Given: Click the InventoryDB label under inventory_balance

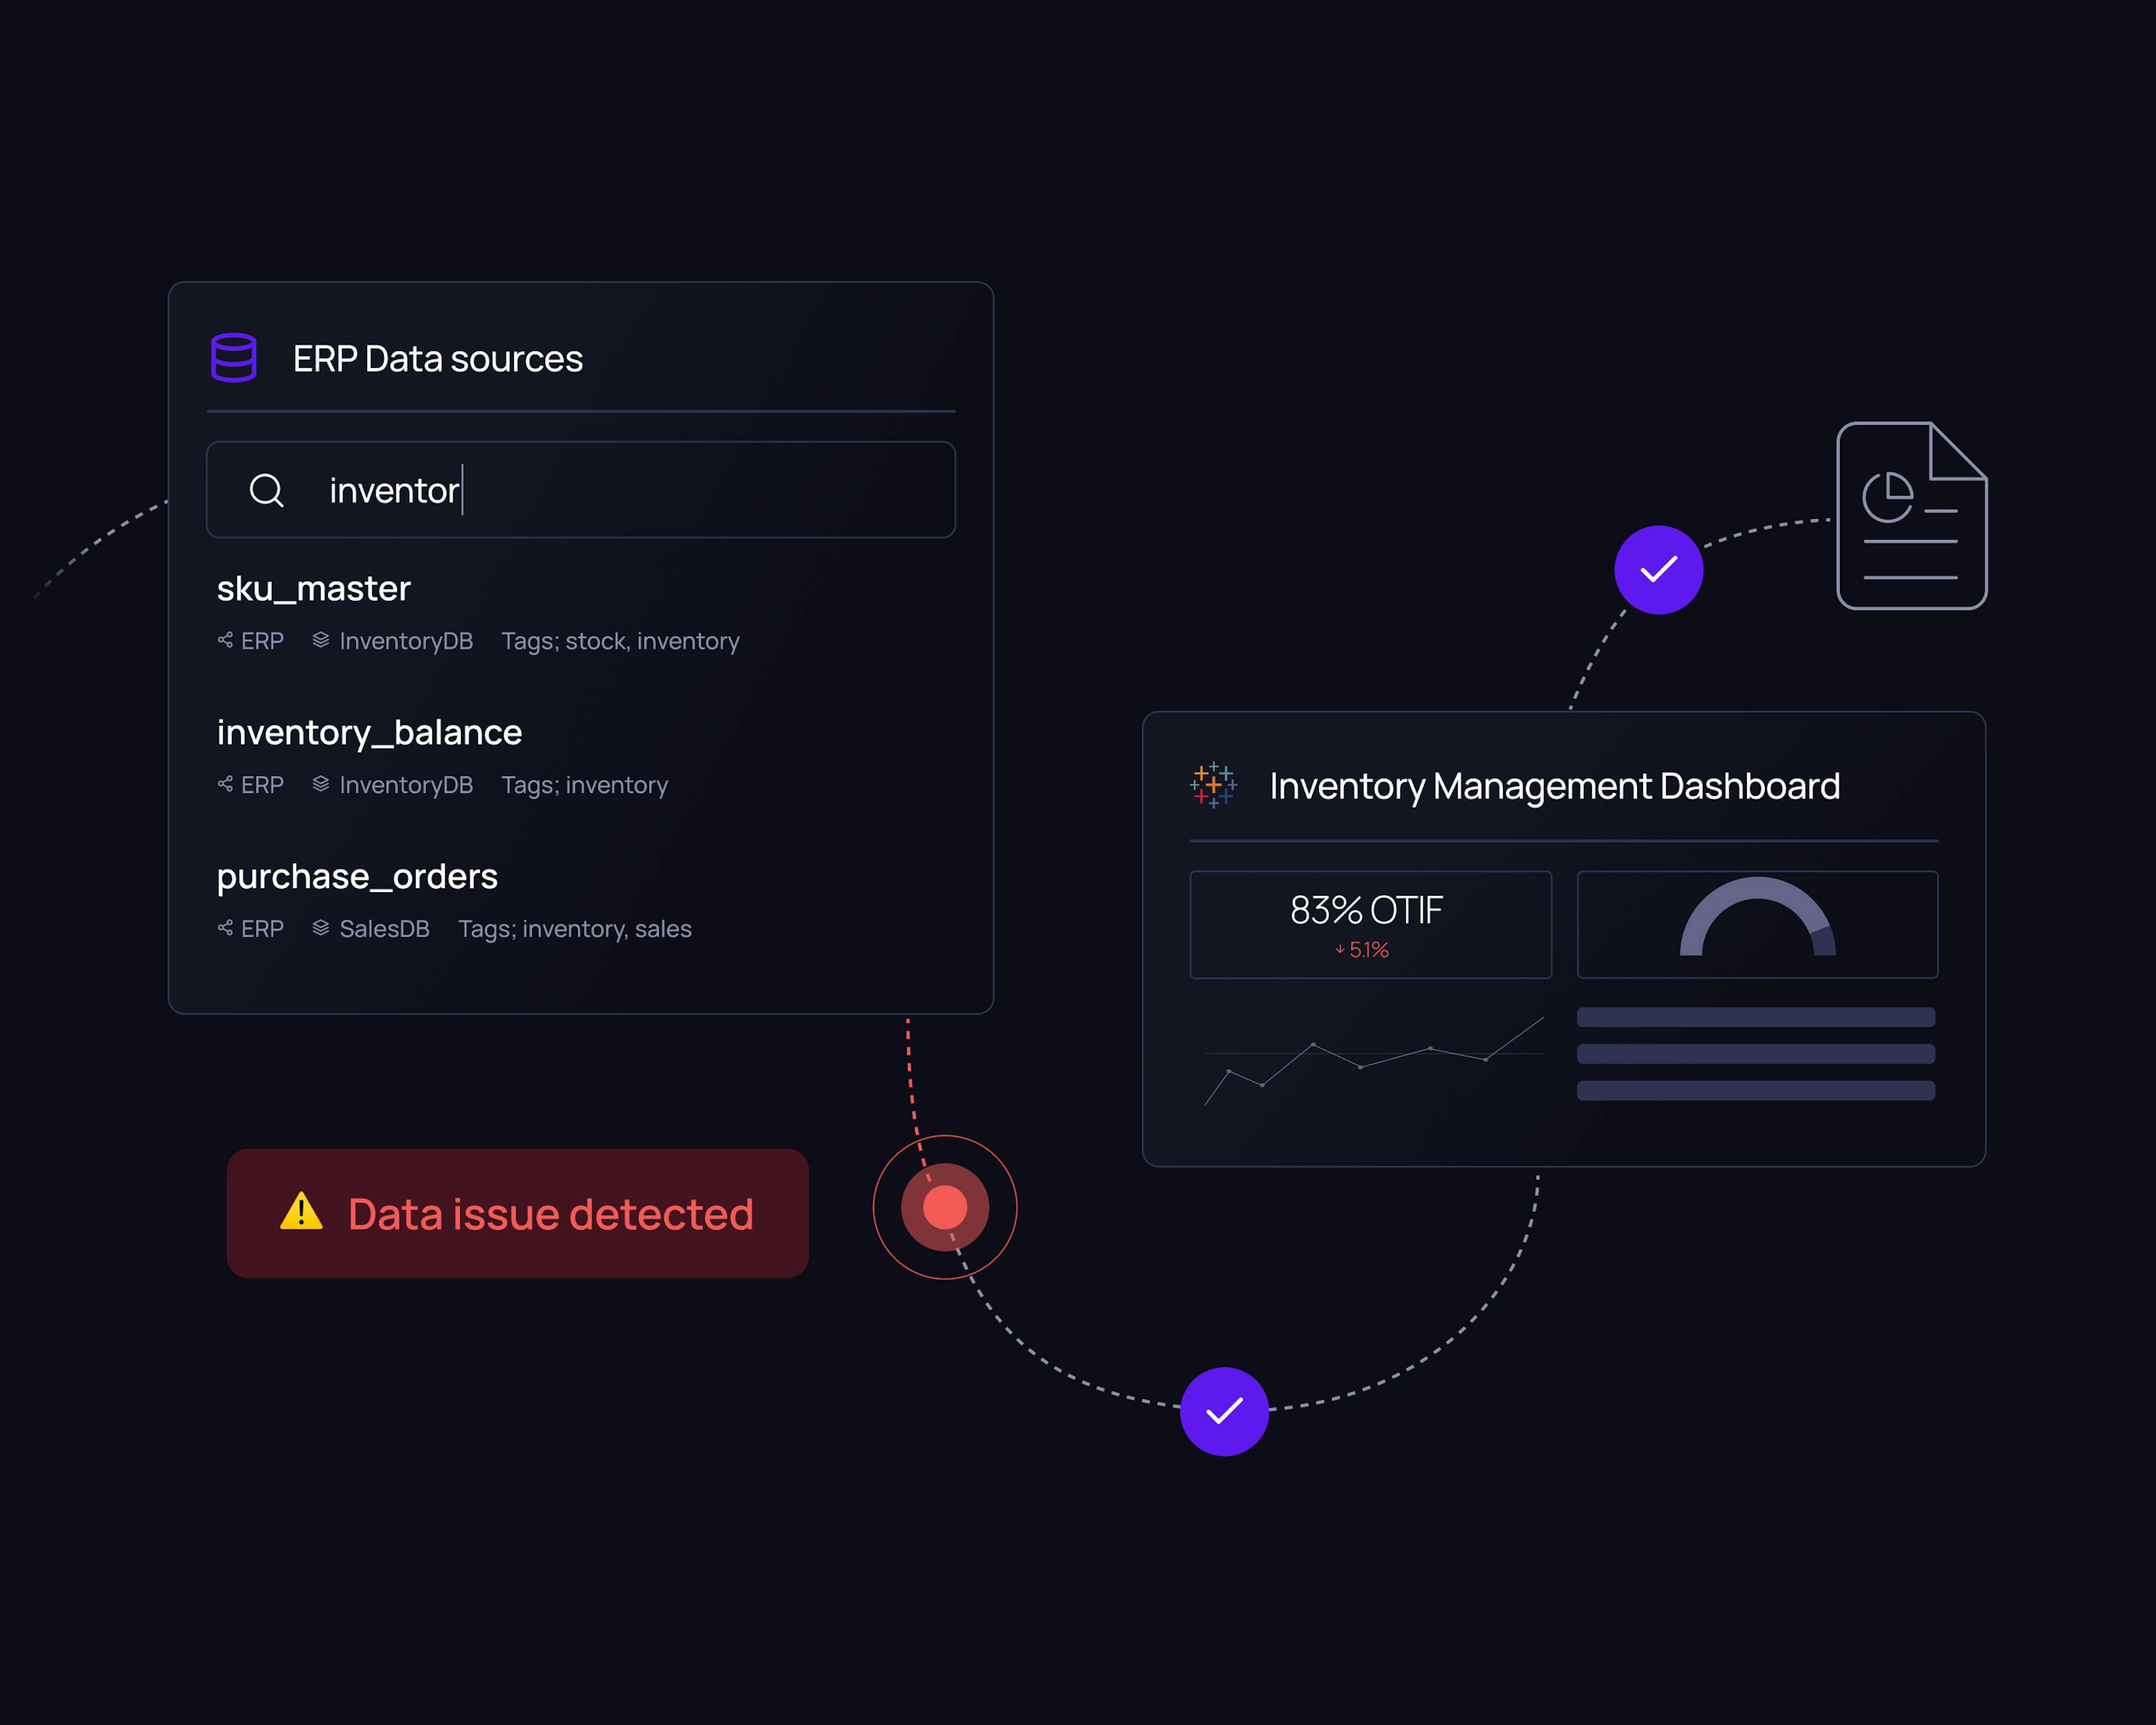Looking at the screenshot, I should click(405, 785).
